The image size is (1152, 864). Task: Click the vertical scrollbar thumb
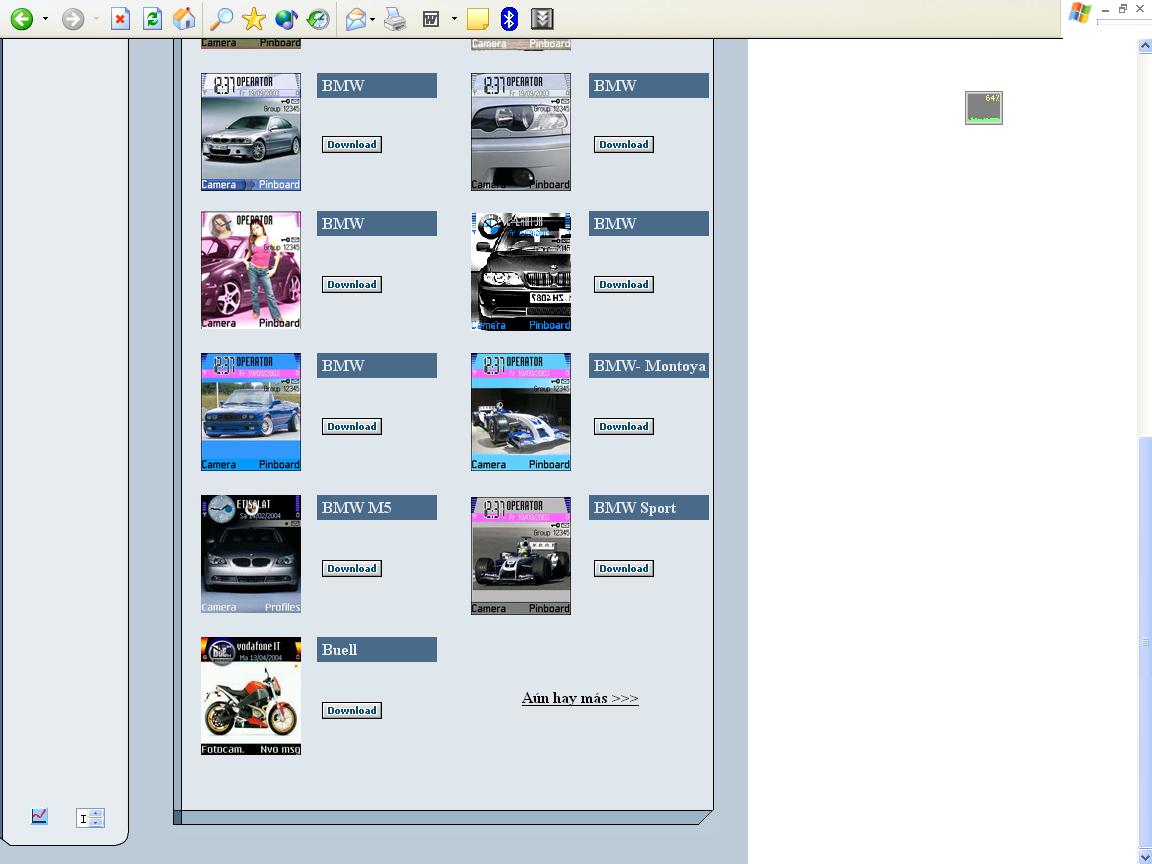[1145, 643]
